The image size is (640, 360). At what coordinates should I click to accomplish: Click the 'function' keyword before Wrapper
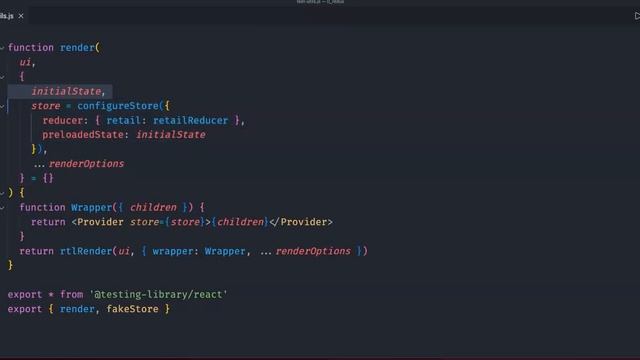point(42,207)
